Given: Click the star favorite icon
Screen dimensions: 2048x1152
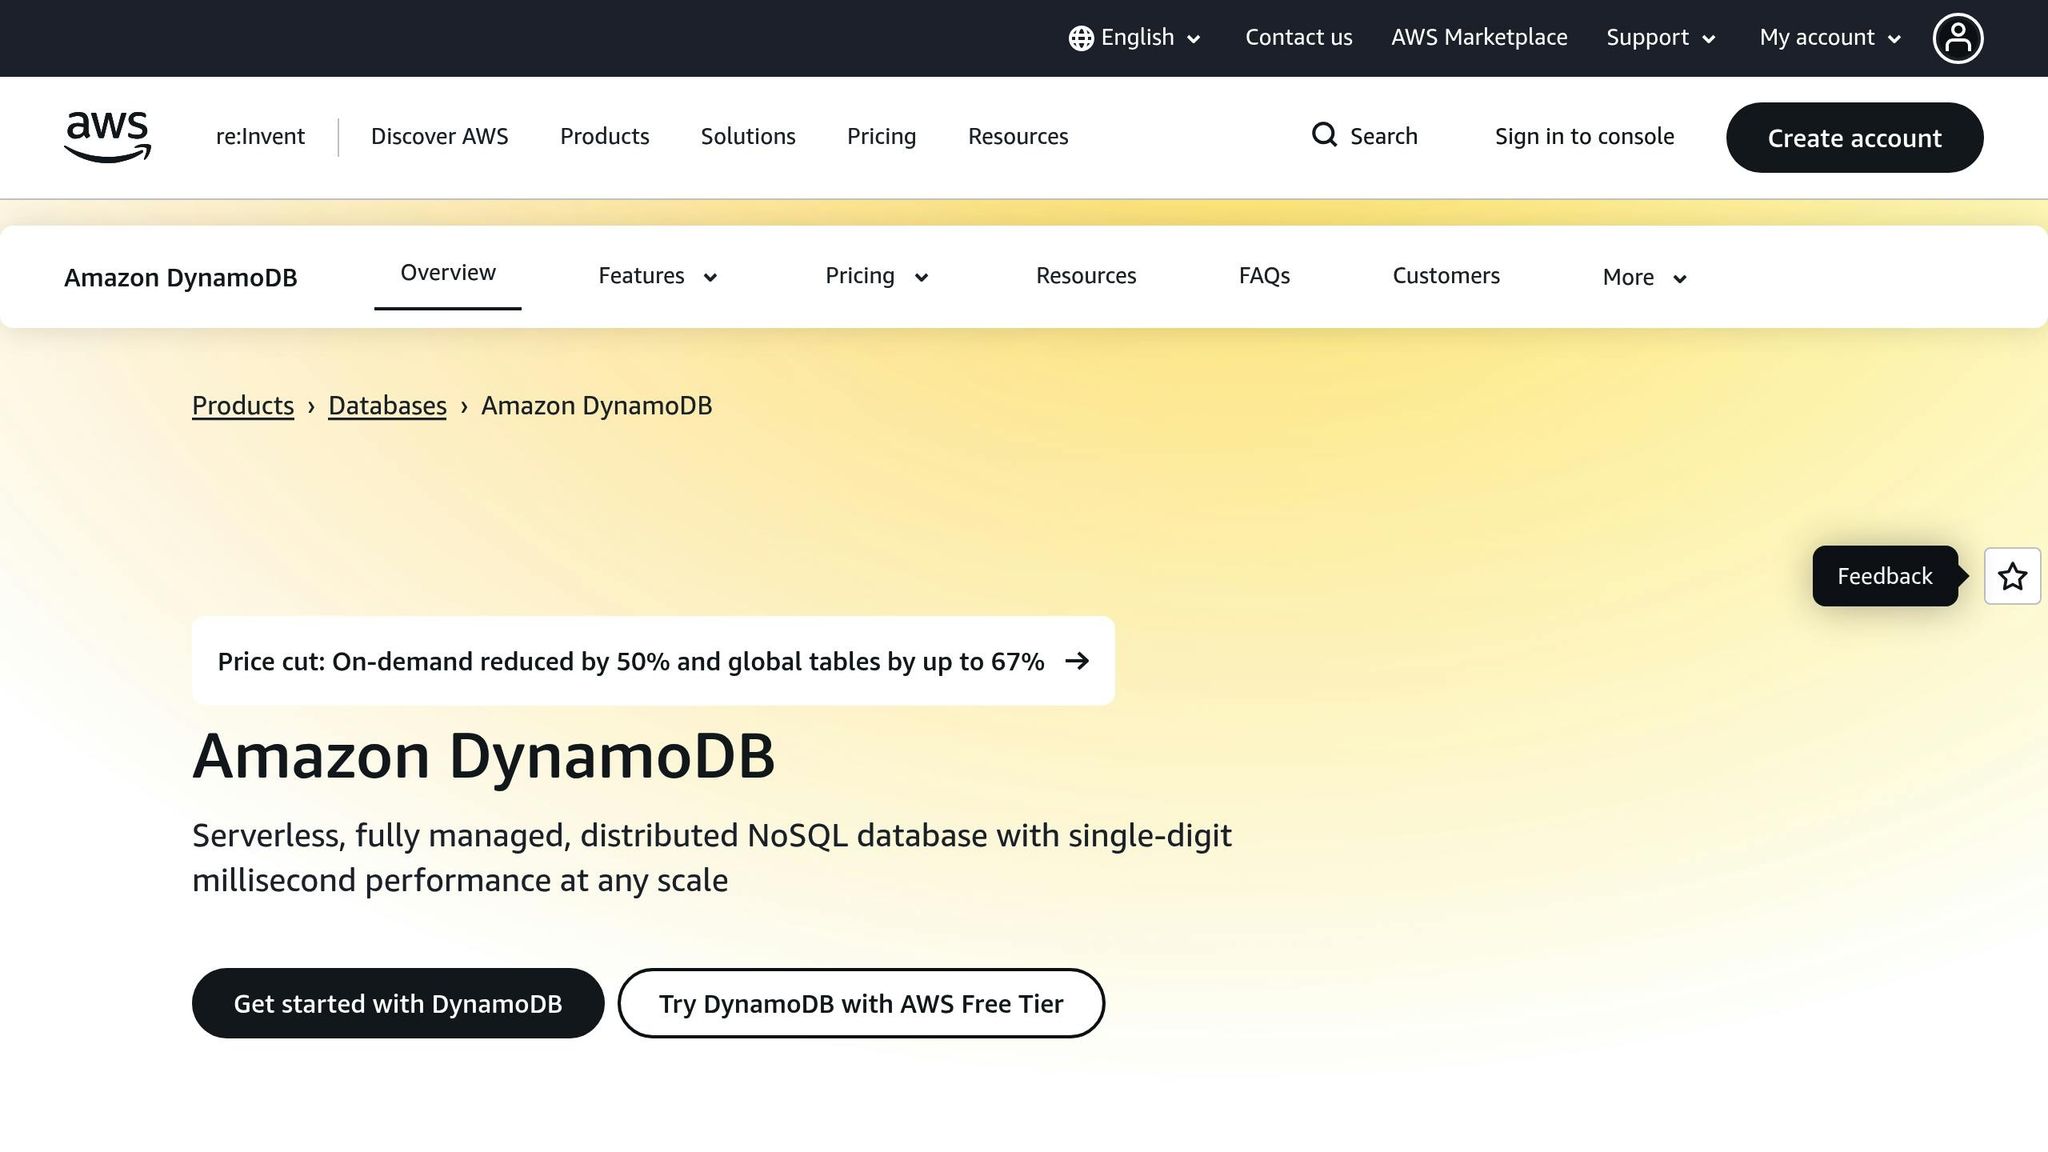Looking at the screenshot, I should [x=2012, y=576].
